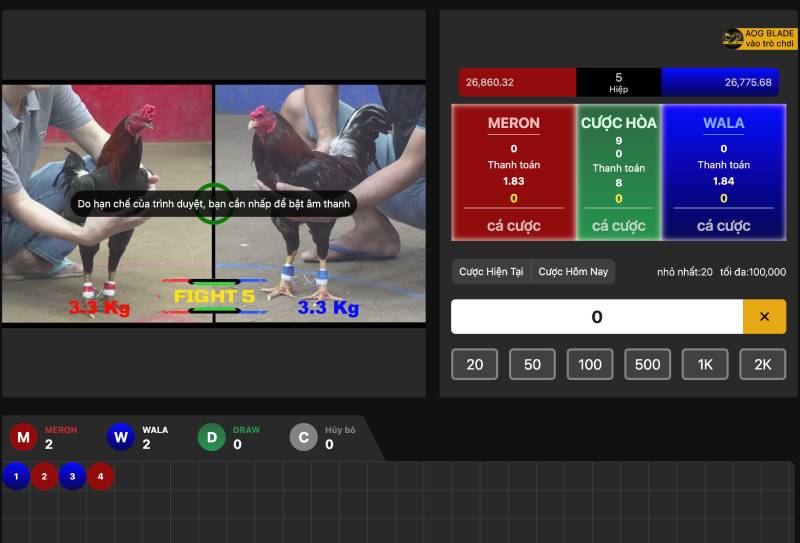The image size is (800, 543).
Task: Place bet on WALA panel
Action: (723, 172)
